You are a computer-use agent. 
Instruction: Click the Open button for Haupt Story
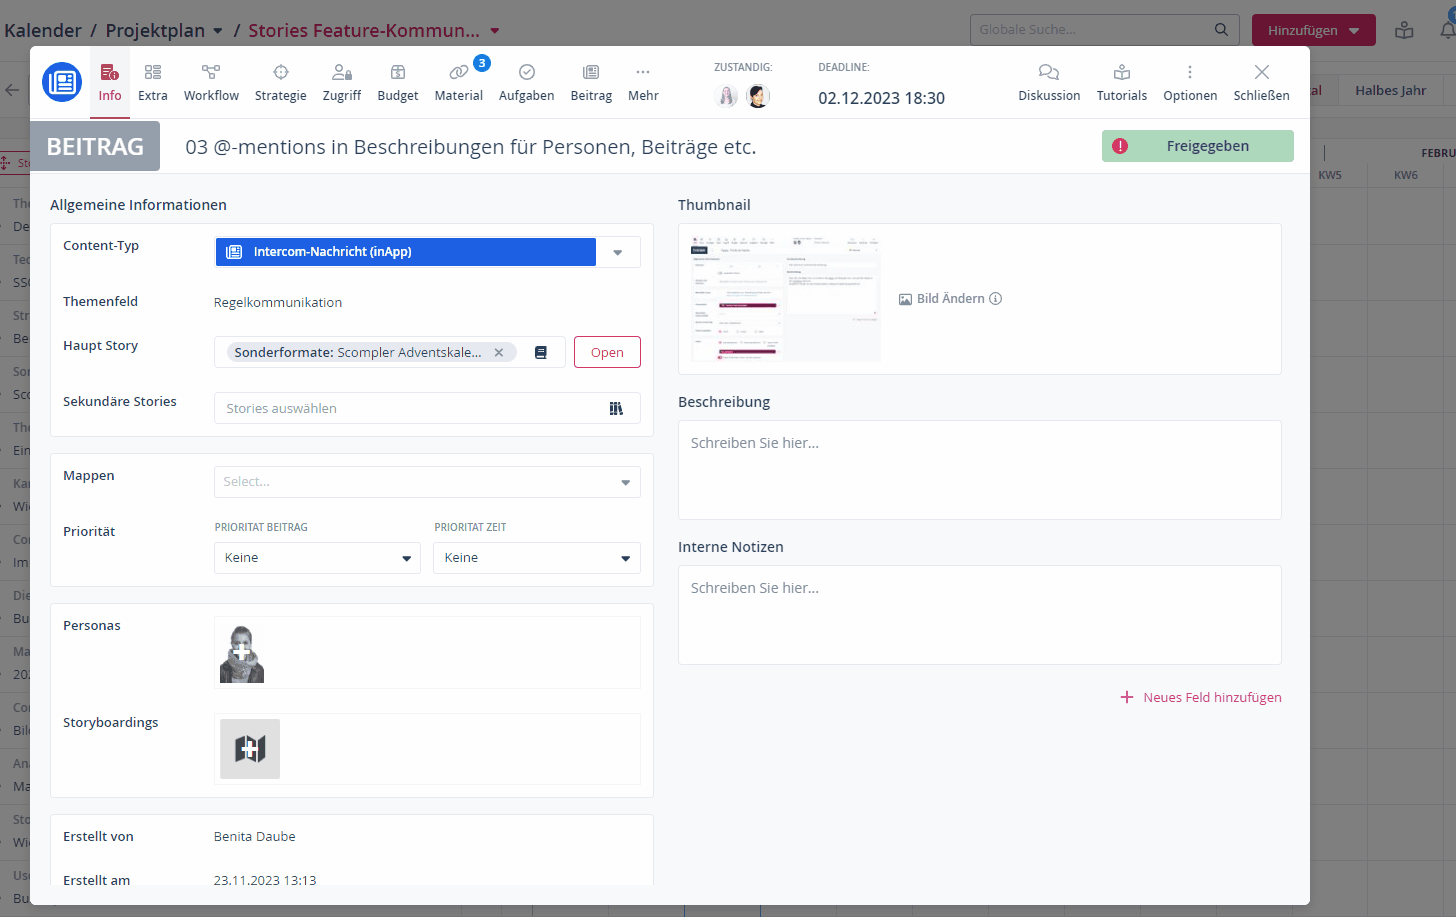(x=607, y=352)
